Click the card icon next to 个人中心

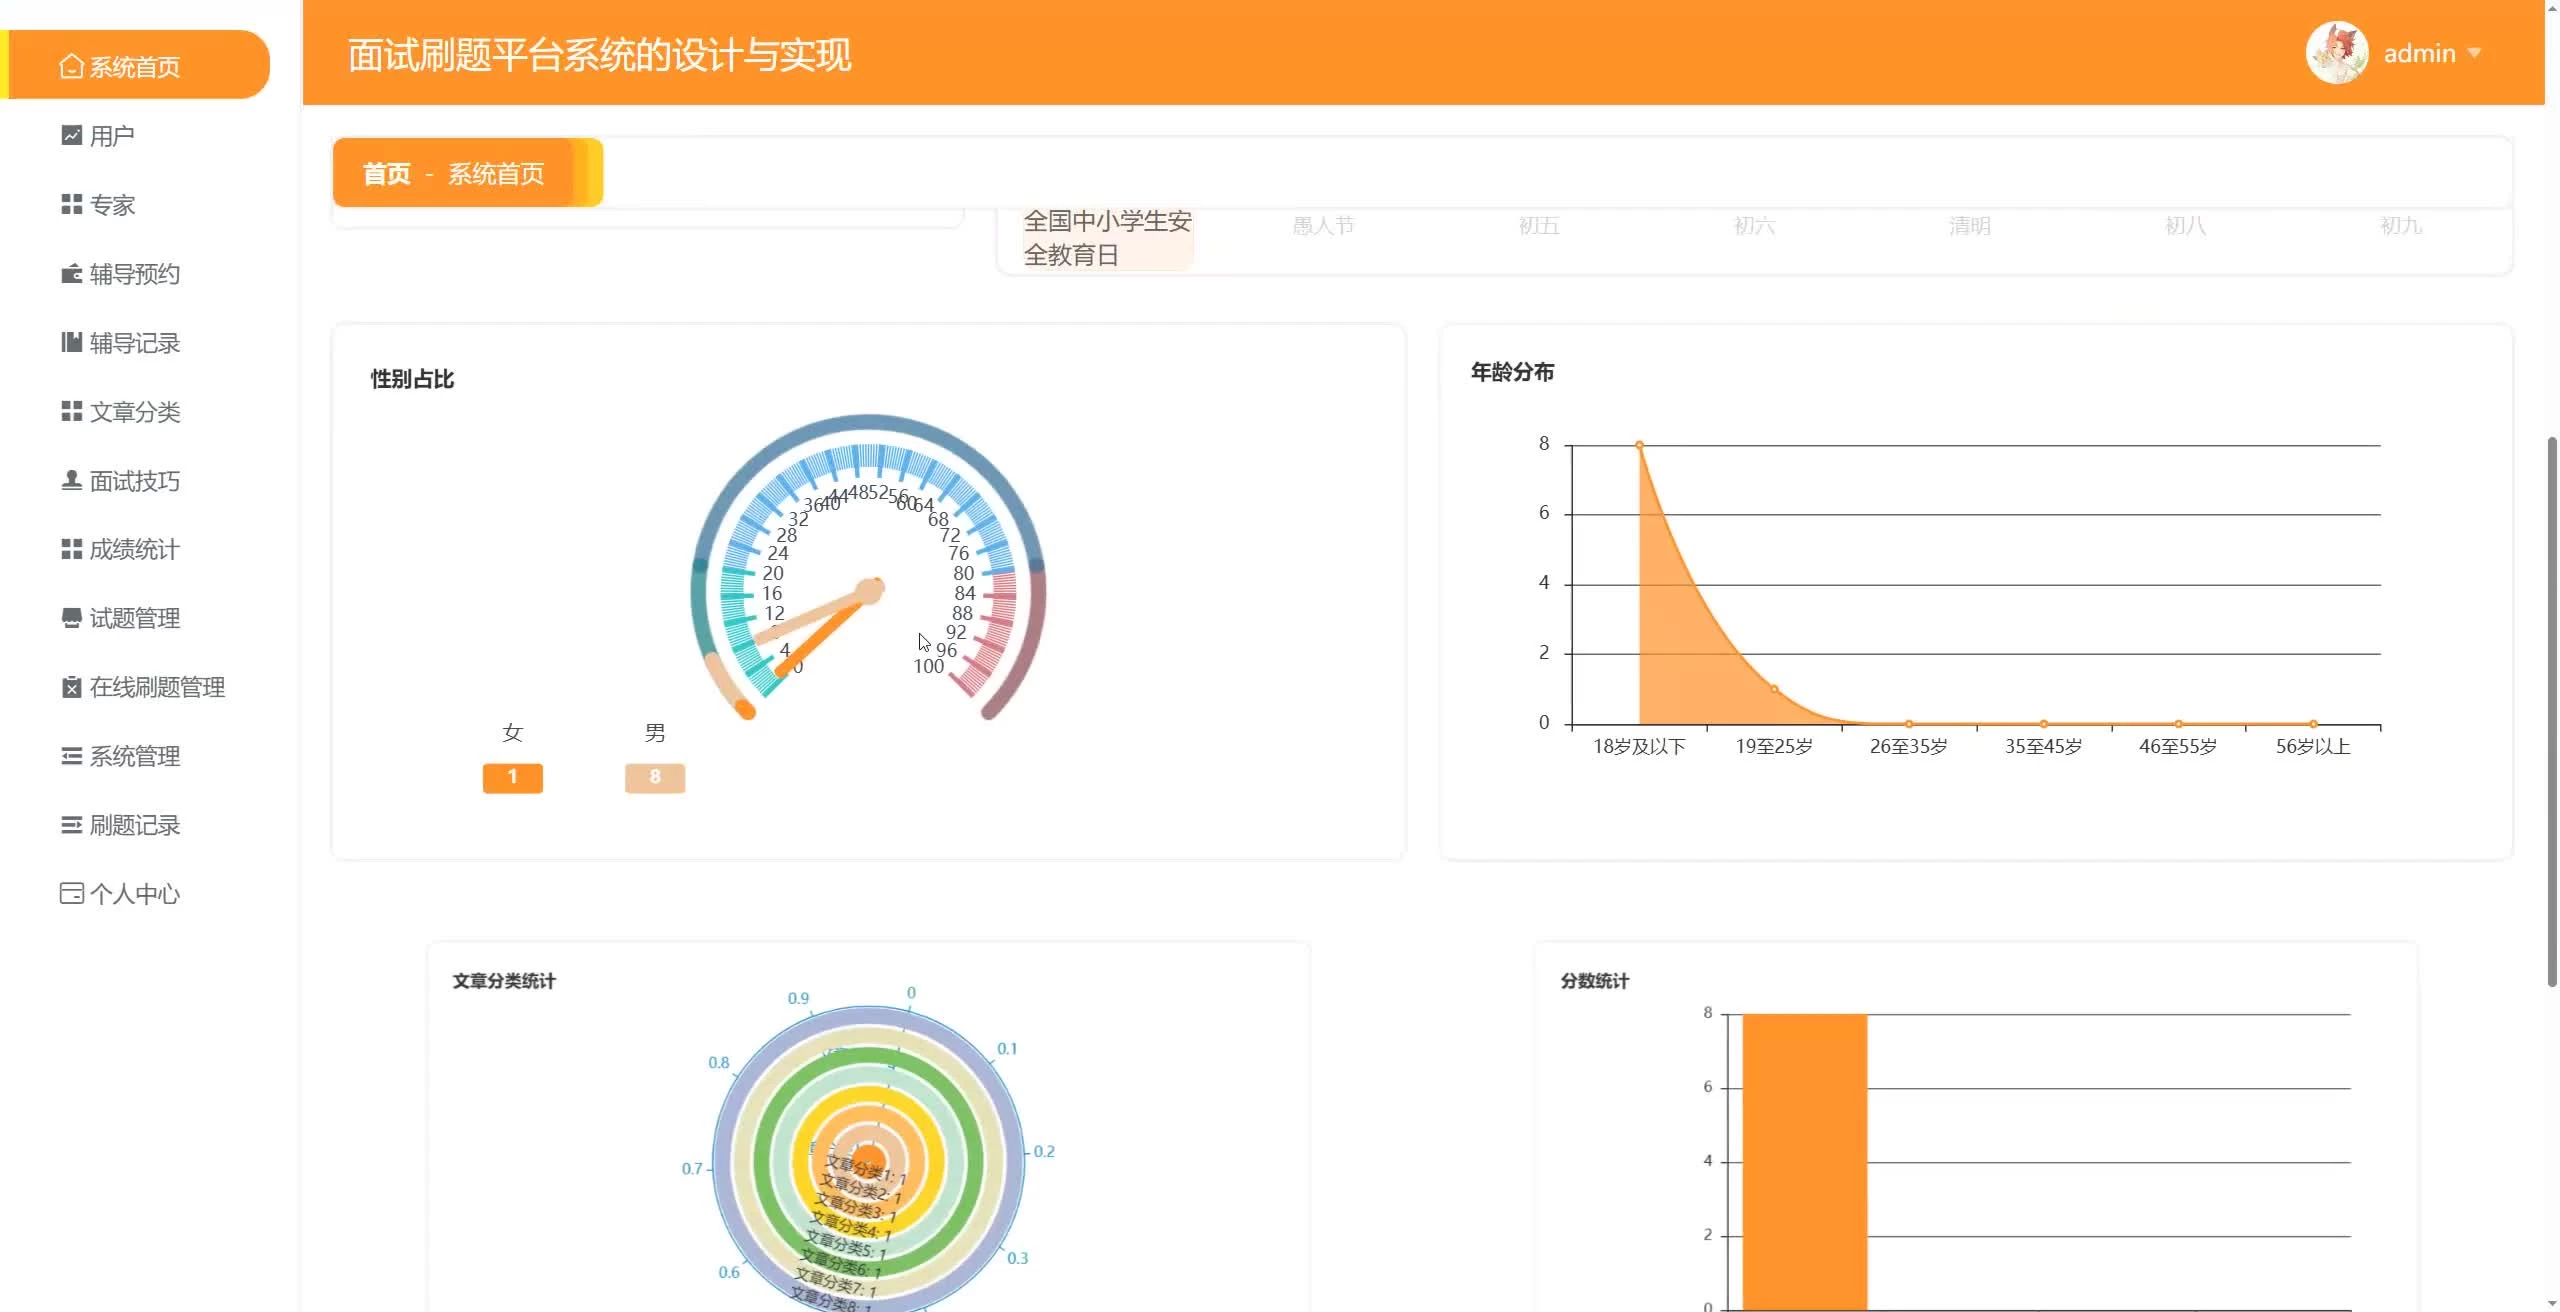pyautogui.click(x=71, y=893)
